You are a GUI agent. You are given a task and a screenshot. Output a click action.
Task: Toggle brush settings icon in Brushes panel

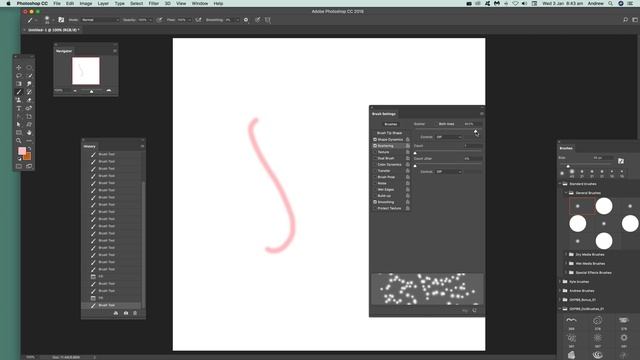(621, 161)
